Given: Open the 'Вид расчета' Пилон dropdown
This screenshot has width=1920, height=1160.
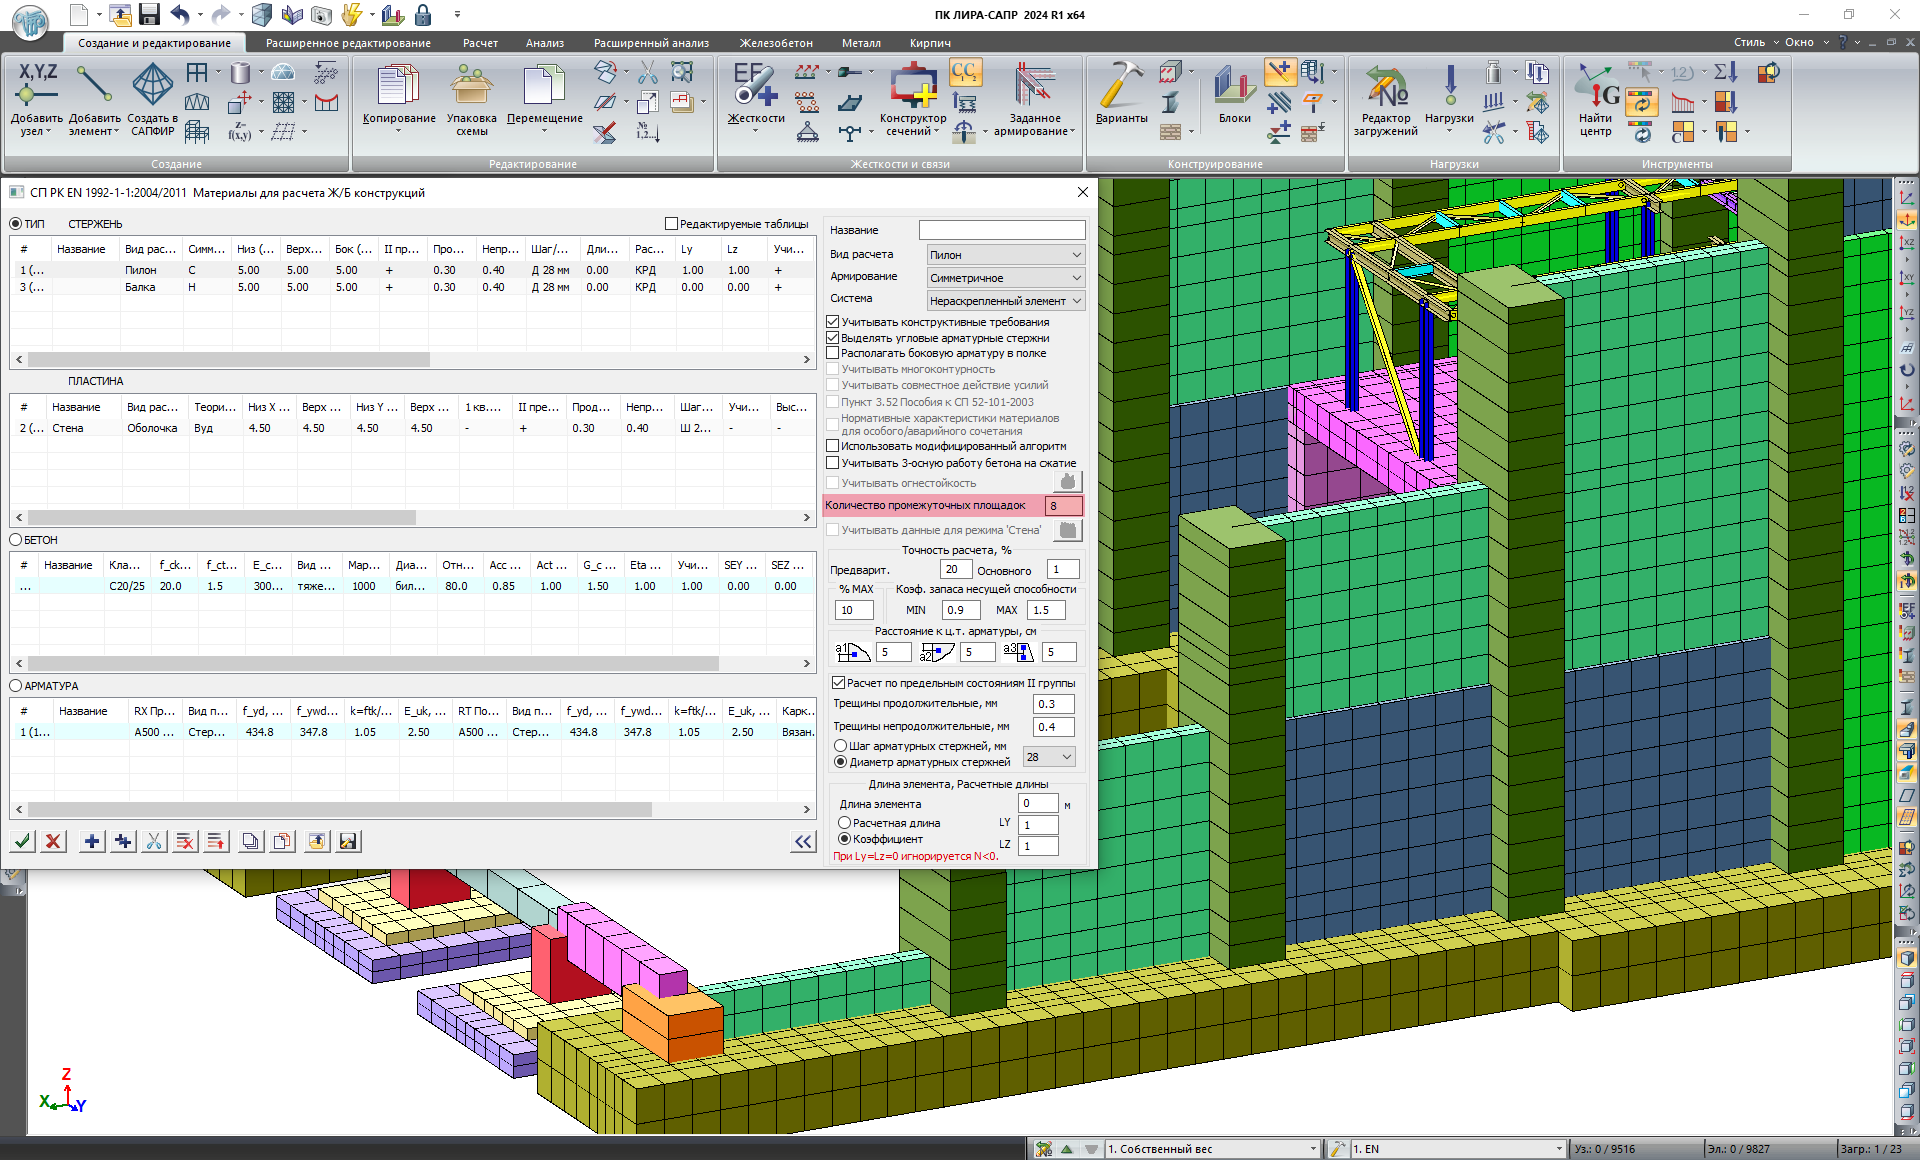Looking at the screenshot, I should pos(1005,255).
